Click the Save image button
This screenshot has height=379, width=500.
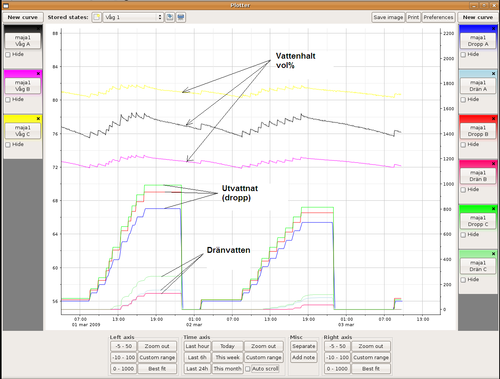tap(388, 17)
